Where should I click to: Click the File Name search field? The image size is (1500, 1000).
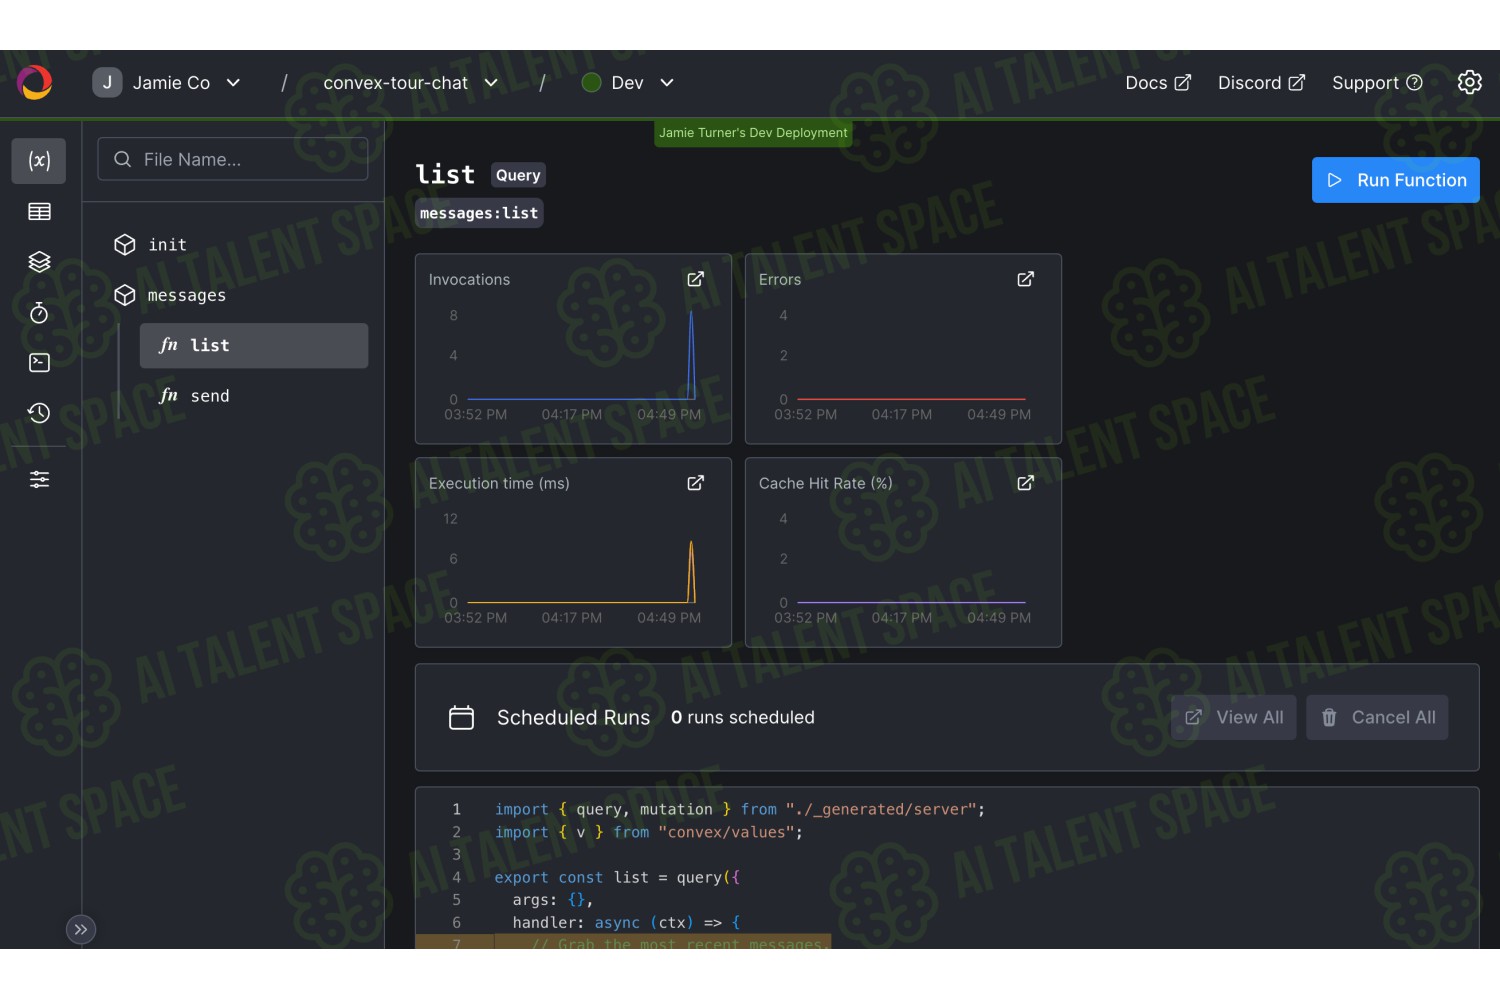[233, 159]
